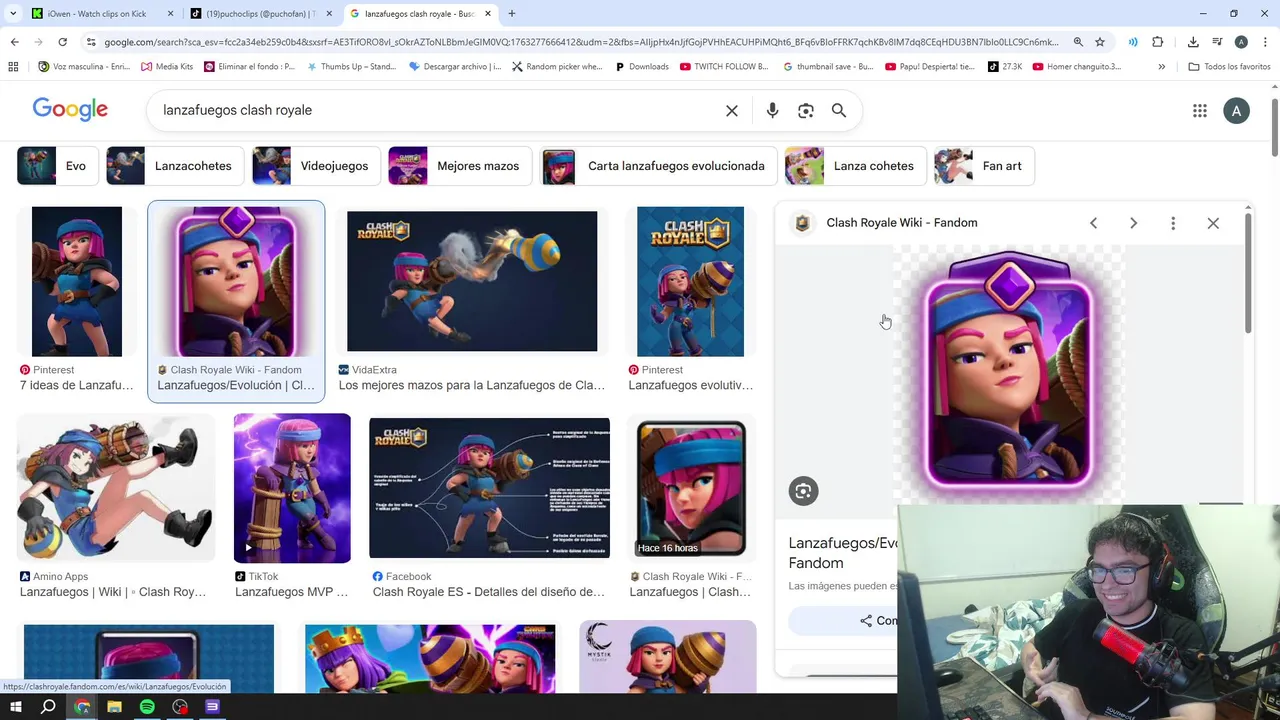This screenshot has height=720, width=1280.
Task: Open the browser apps shortcut grid
Action: tap(13, 67)
